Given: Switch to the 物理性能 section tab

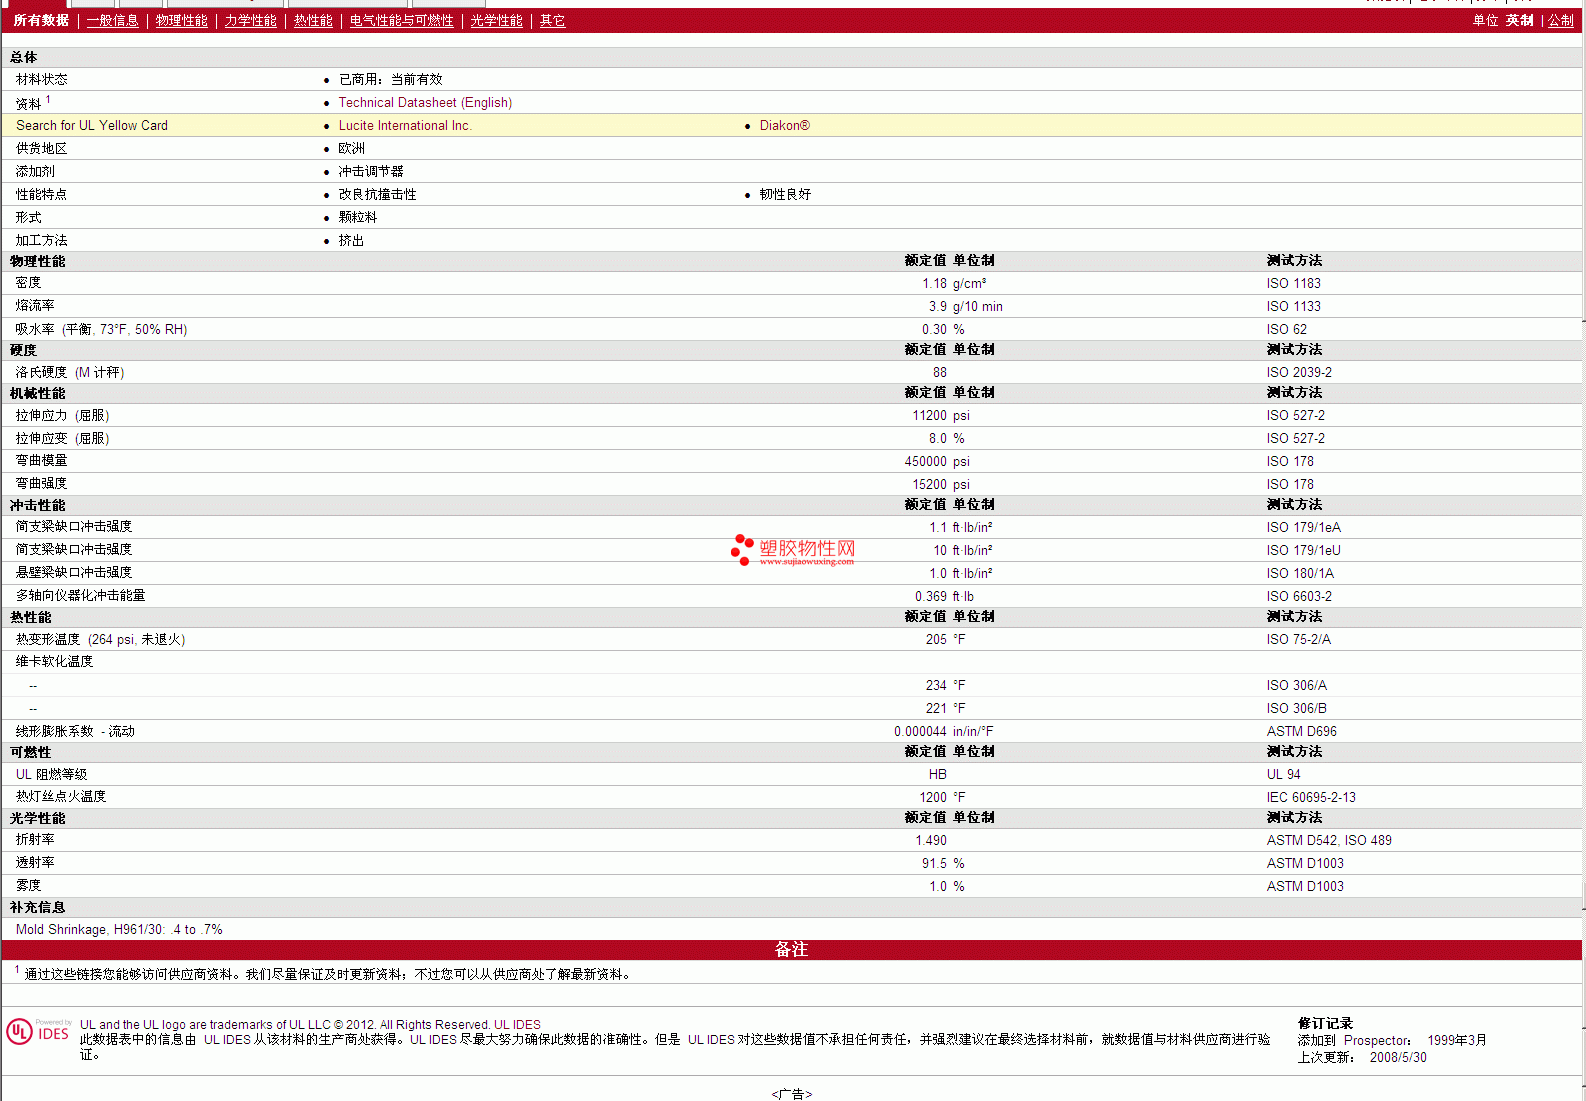Looking at the screenshot, I should pyautogui.click(x=181, y=21).
